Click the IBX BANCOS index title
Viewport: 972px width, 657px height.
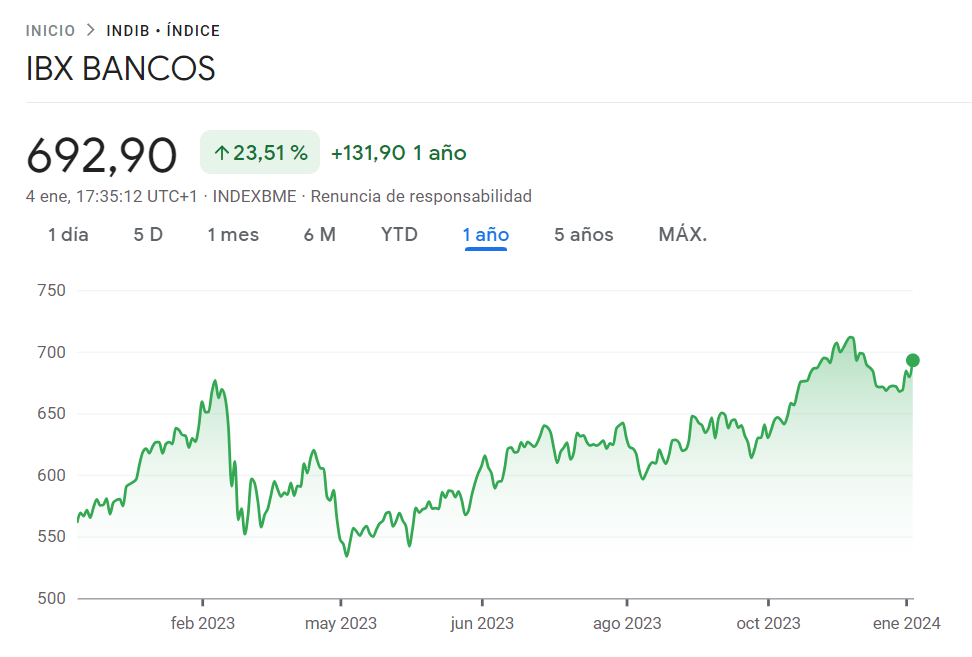click(x=120, y=68)
